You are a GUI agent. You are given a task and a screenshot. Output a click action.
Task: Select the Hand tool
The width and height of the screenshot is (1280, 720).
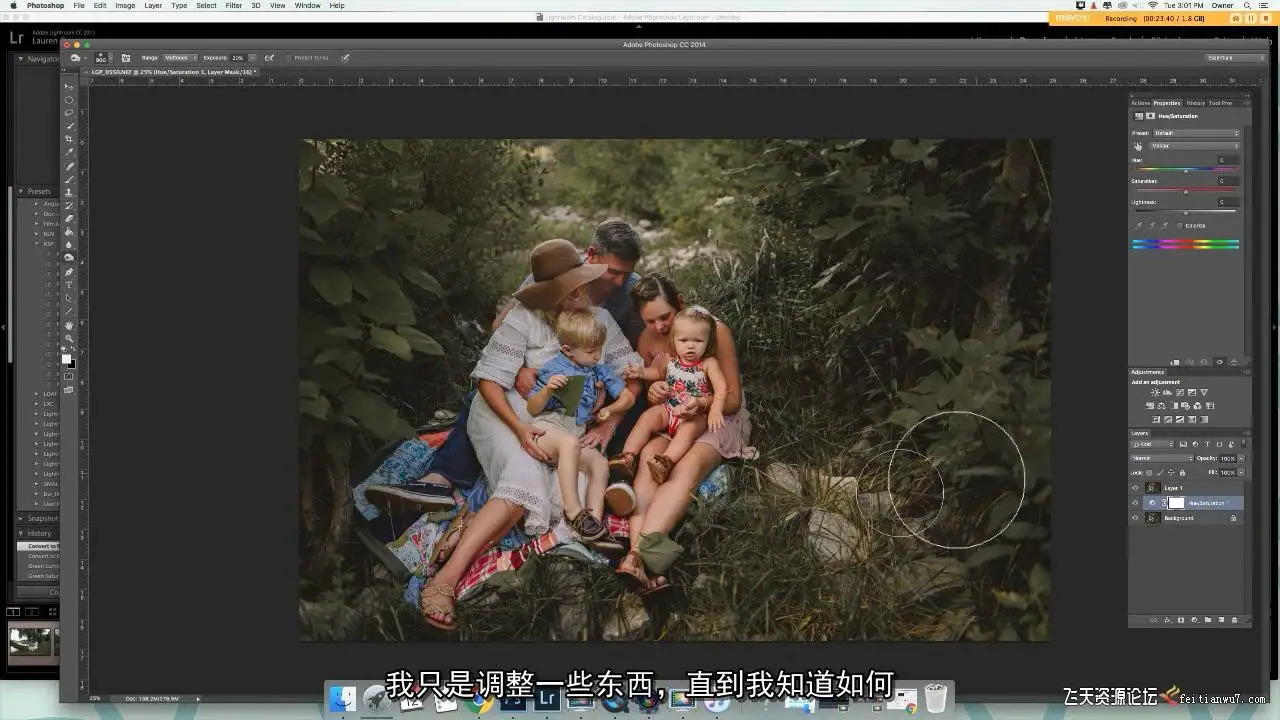pos(69,324)
